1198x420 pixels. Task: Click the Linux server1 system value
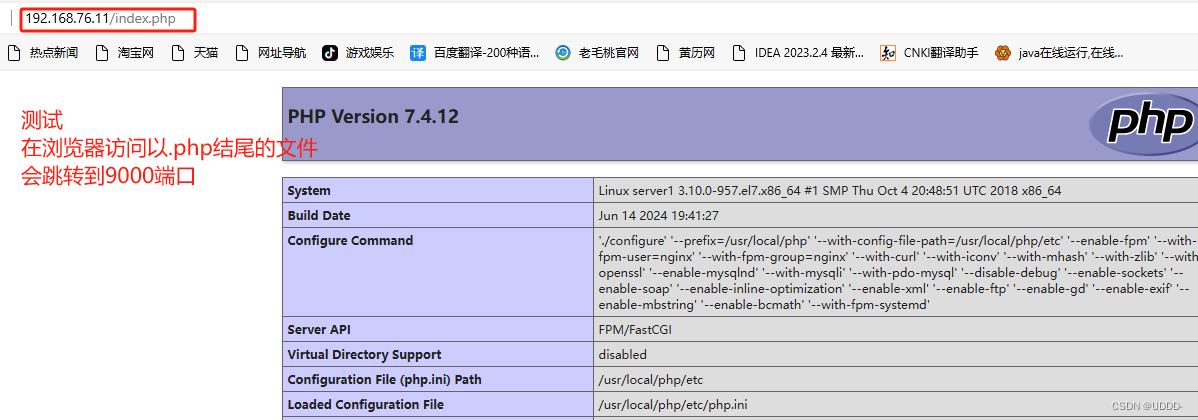coord(830,191)
